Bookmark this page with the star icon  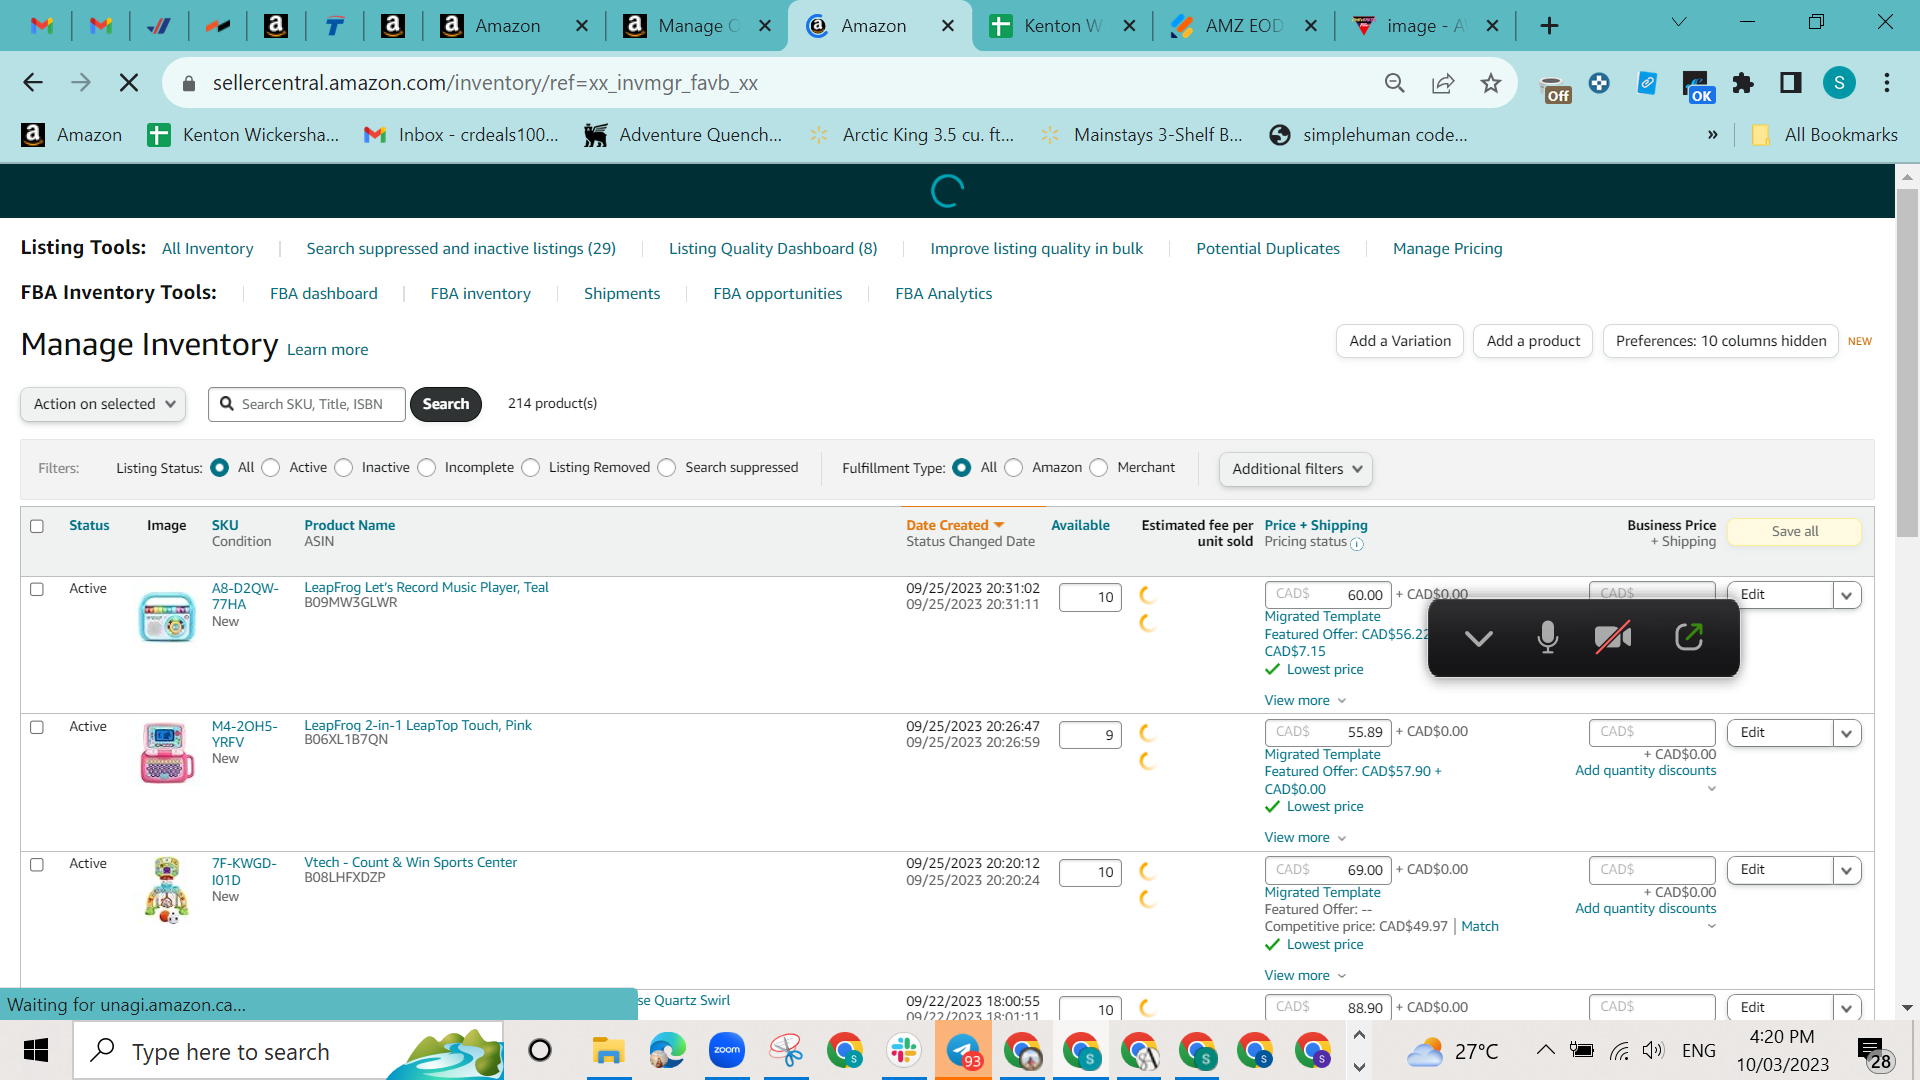[1491, 83]
